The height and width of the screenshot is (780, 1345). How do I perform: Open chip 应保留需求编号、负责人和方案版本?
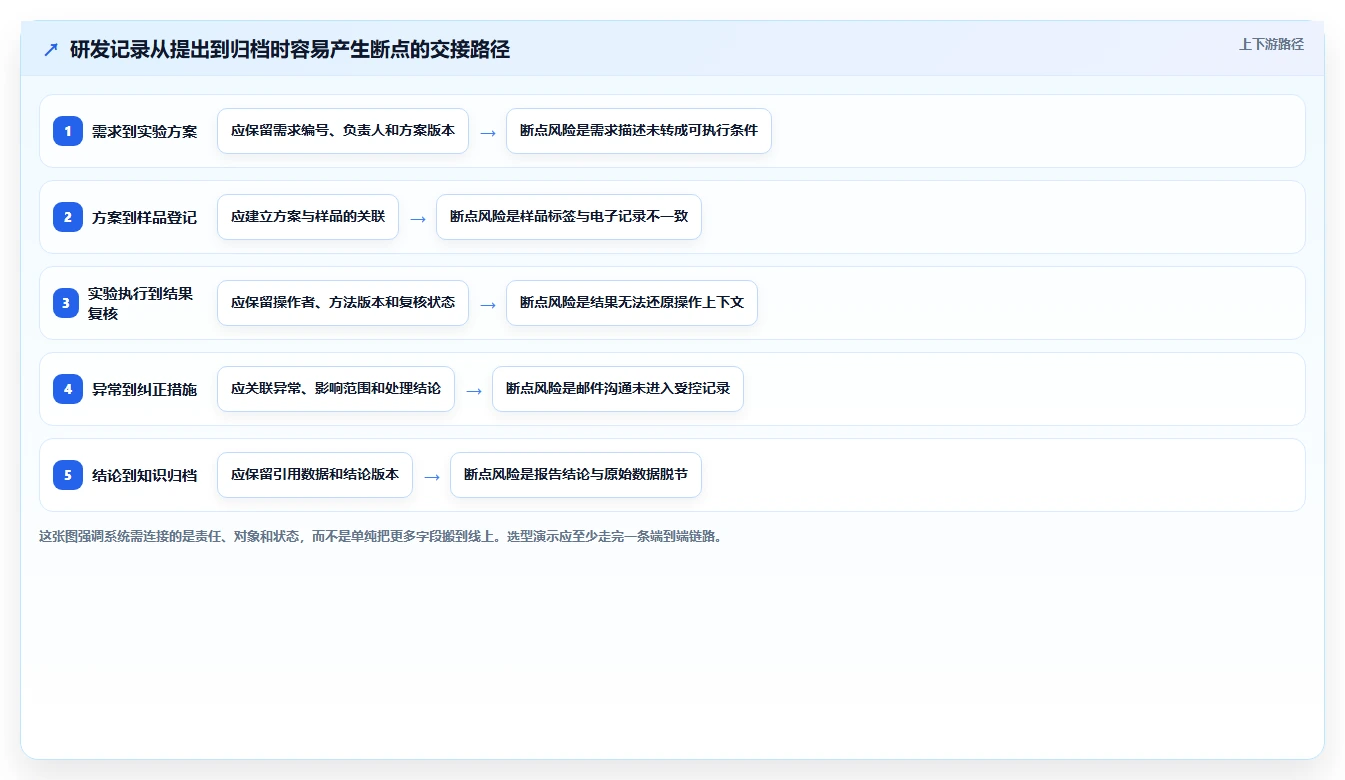point(343,131)
